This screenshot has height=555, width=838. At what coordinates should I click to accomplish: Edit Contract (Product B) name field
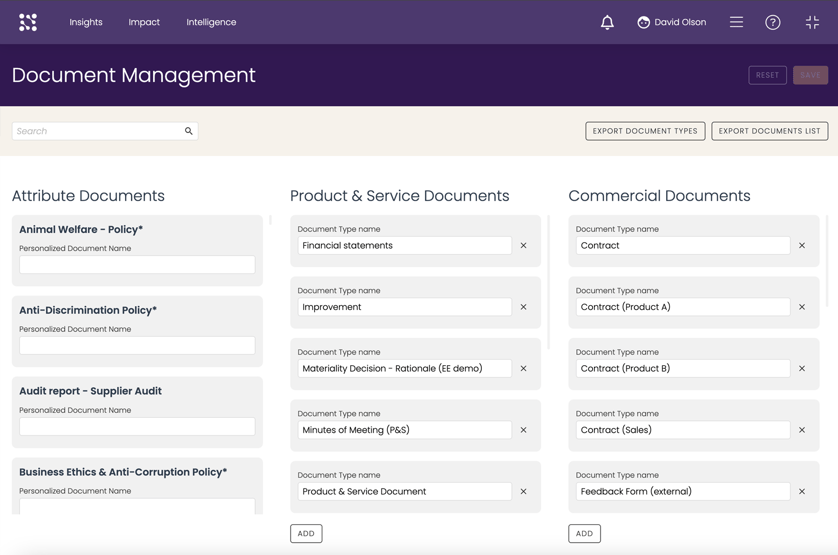click(x=683, y=368)
